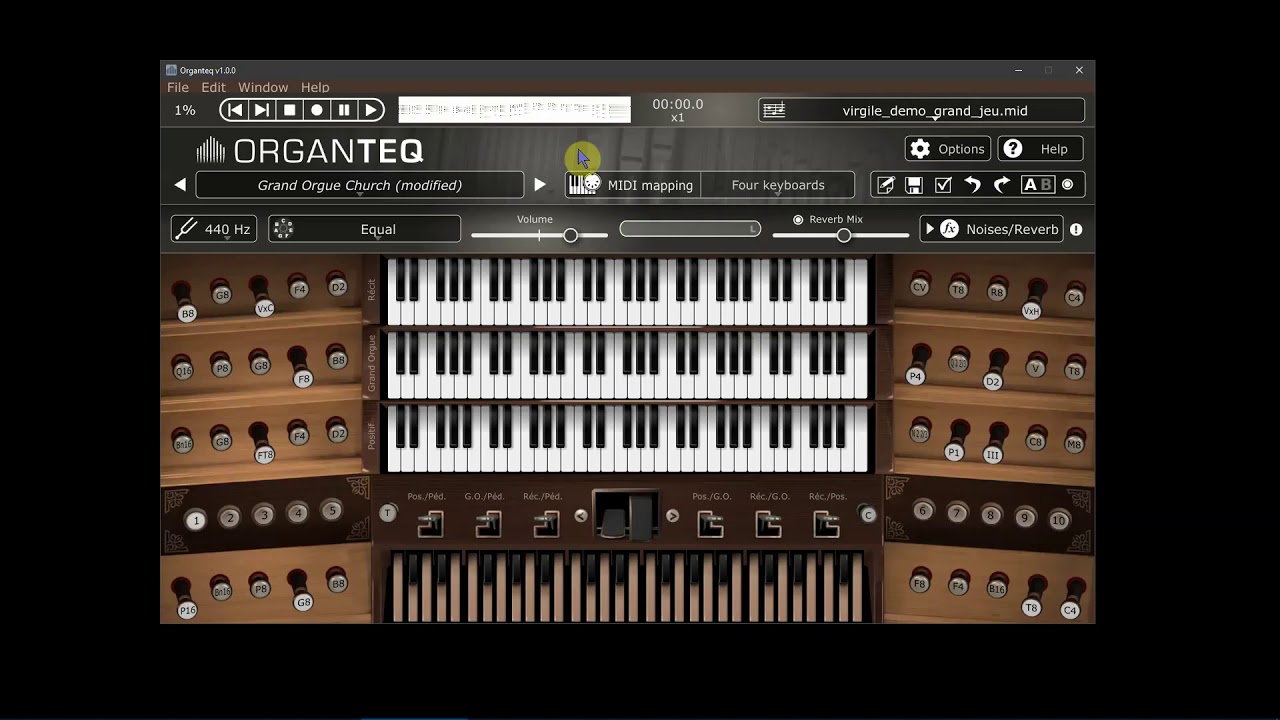1280x720 pixels.
Task: Click the Volume slider handle
Action: 570,235
